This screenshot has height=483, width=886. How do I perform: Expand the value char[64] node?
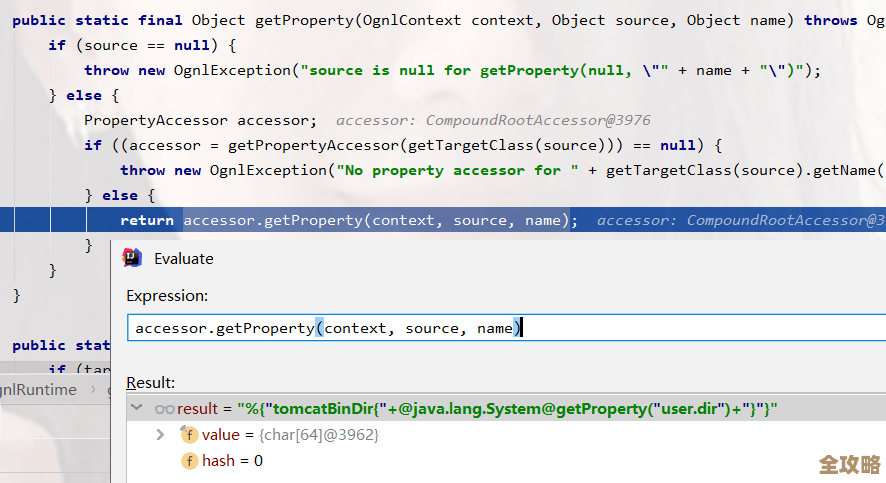(160, 435)
